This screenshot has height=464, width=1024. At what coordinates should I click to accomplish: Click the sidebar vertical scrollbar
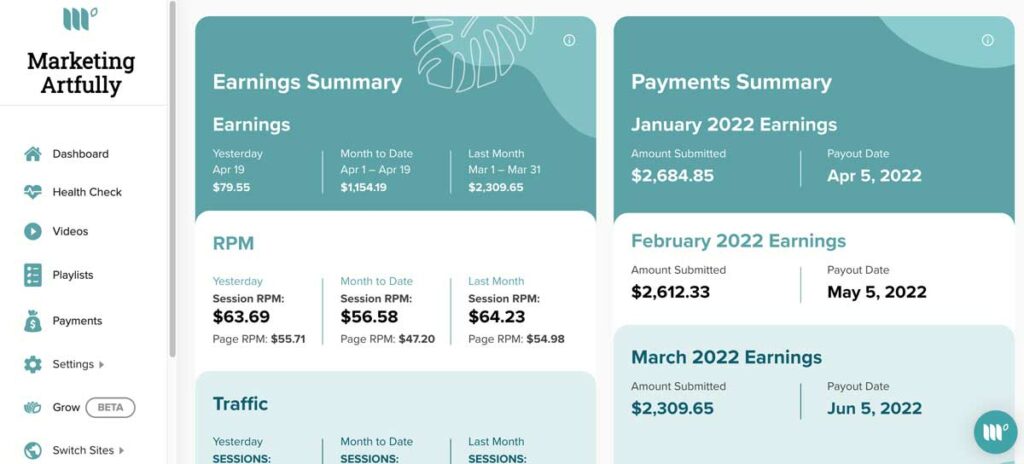tap(172, 178)
